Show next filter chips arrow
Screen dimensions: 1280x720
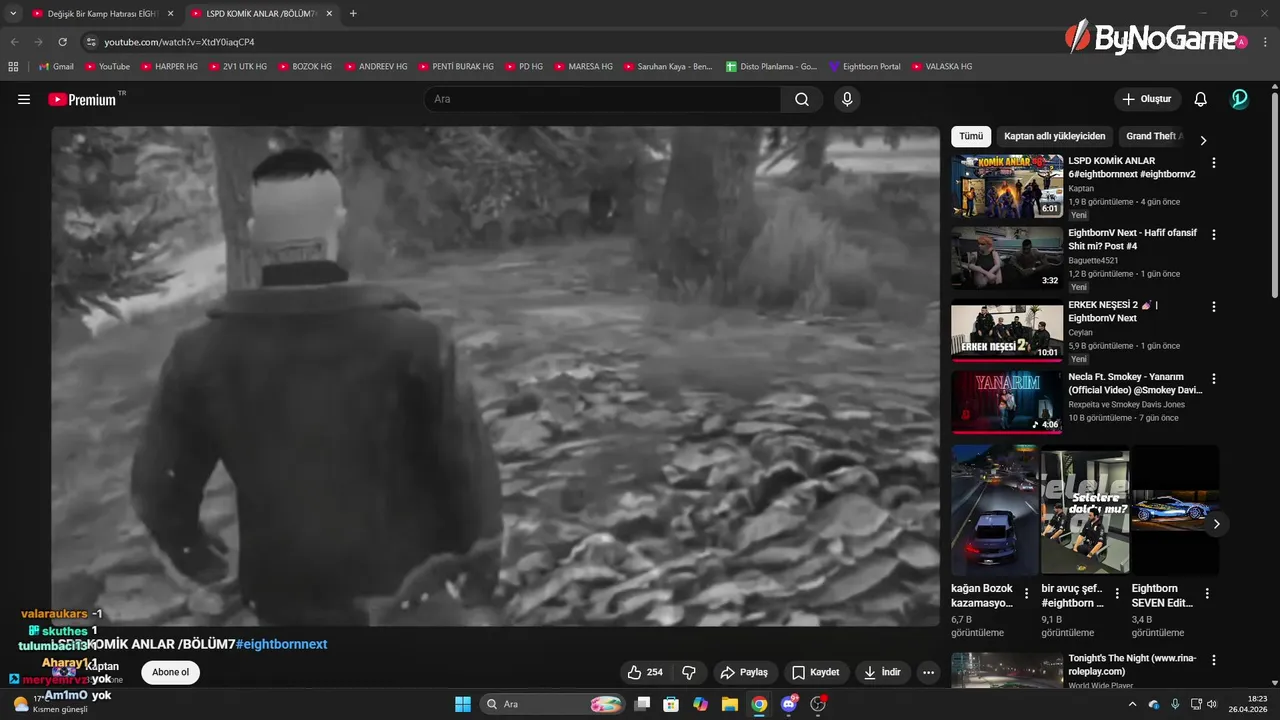tap(1203, 141)
